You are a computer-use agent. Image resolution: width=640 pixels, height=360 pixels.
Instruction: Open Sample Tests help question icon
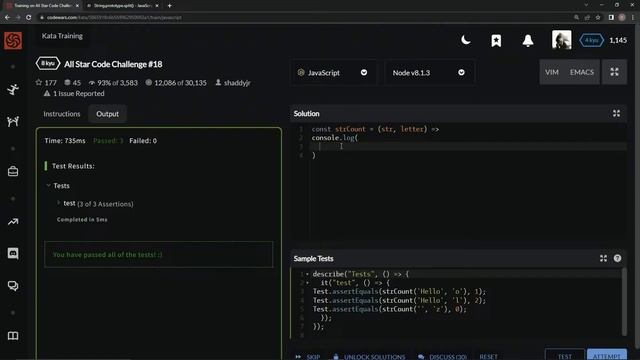click(617, 258)
